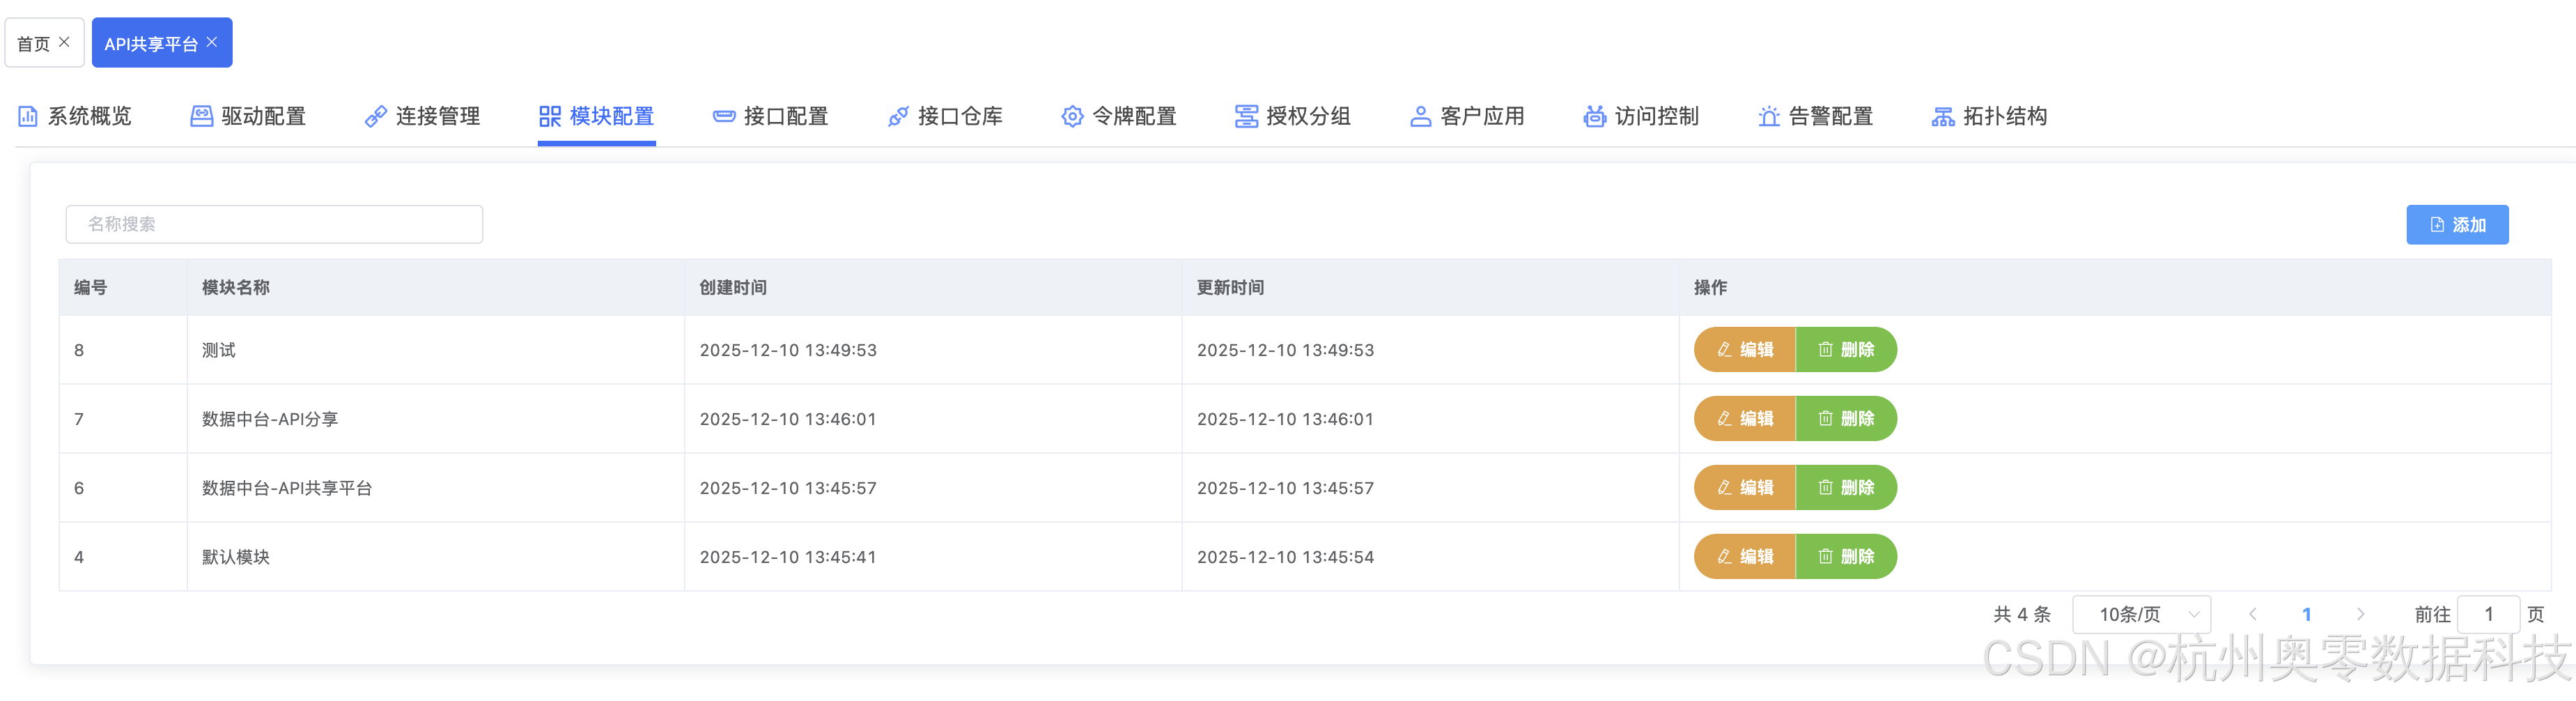Screen dimensions: 2576x701
Task: Click the 连接管理 link icon
Action: (x=375, y=116)
